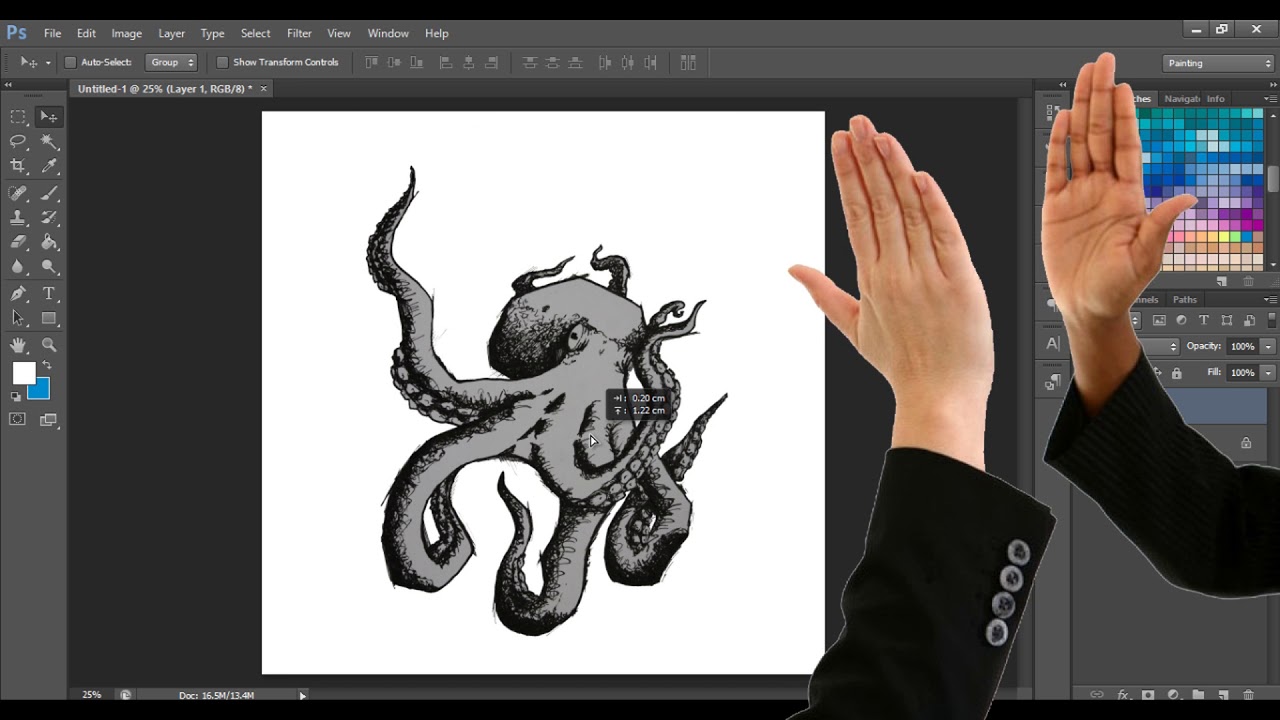Click the blue background color swatch
The image size is (1280, 720).
coord(40,391)
